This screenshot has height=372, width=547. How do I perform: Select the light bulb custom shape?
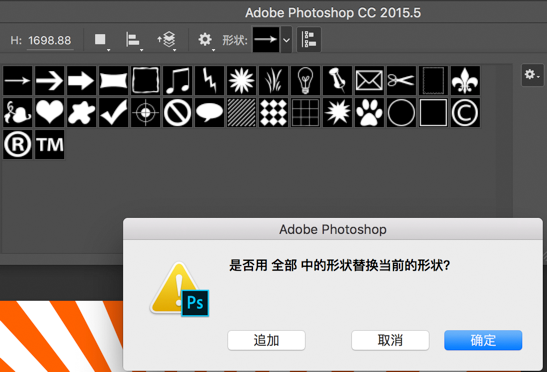tap(305, 81)
